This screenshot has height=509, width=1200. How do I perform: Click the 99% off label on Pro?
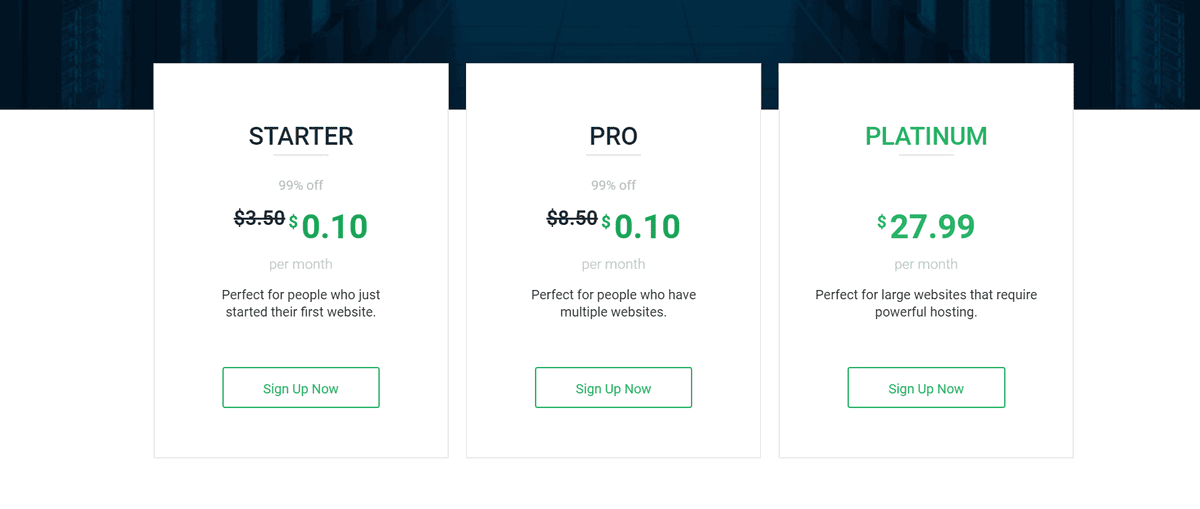tap(613, 185)
